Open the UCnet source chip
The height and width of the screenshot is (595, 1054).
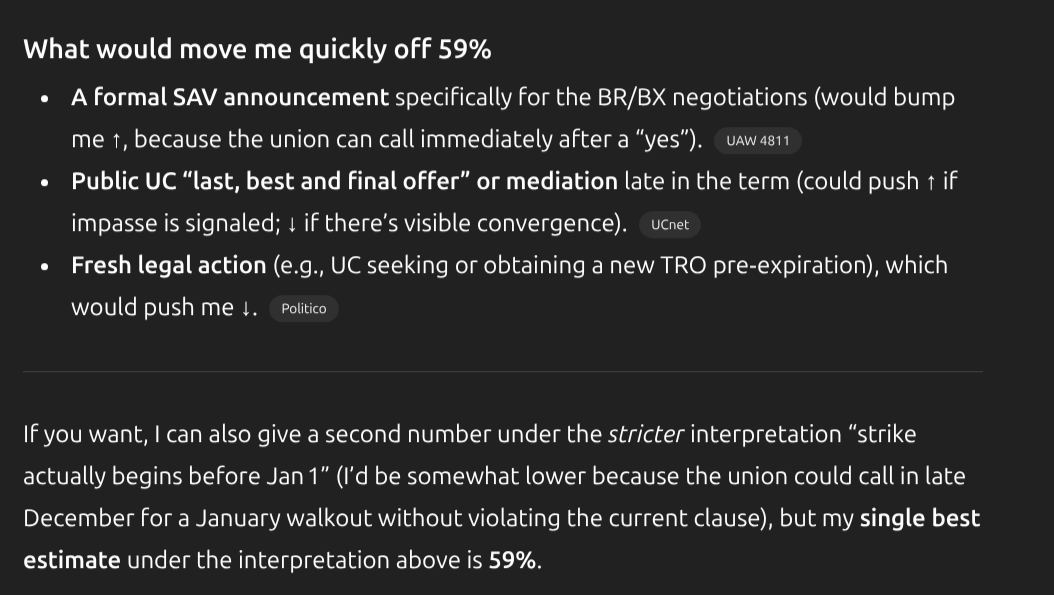669,225
